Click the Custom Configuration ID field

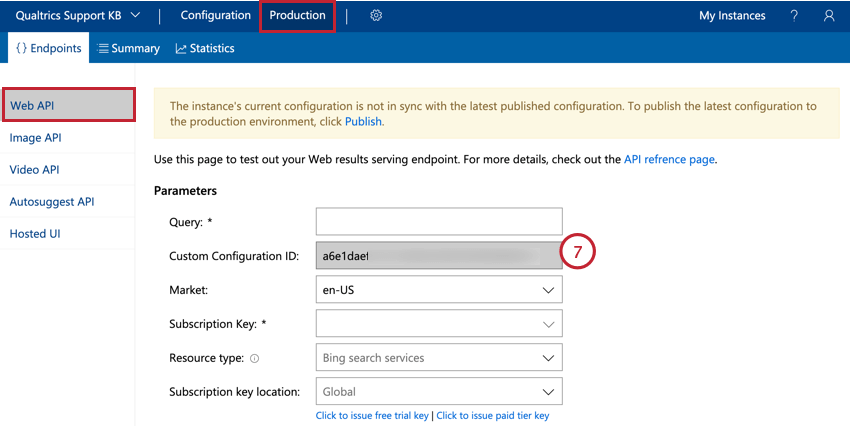tap(439, 255)
